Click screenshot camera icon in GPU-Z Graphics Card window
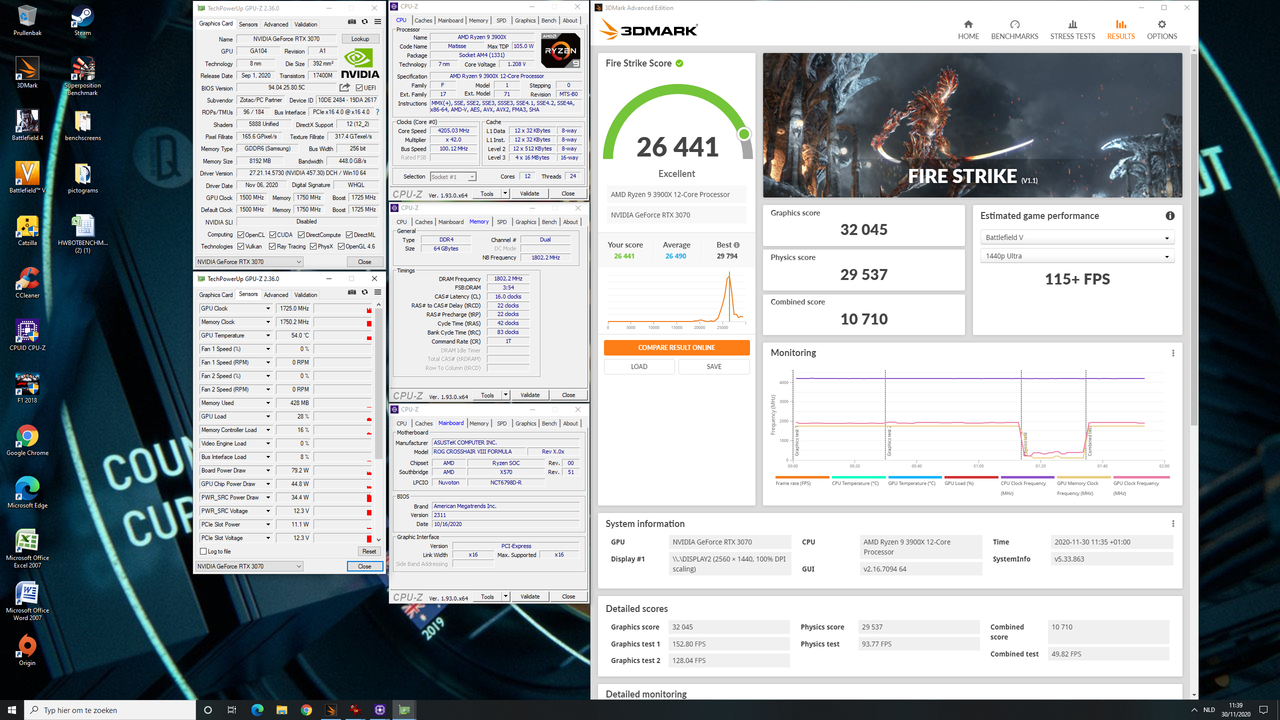The image size is (1280, 720). point(350,23)
